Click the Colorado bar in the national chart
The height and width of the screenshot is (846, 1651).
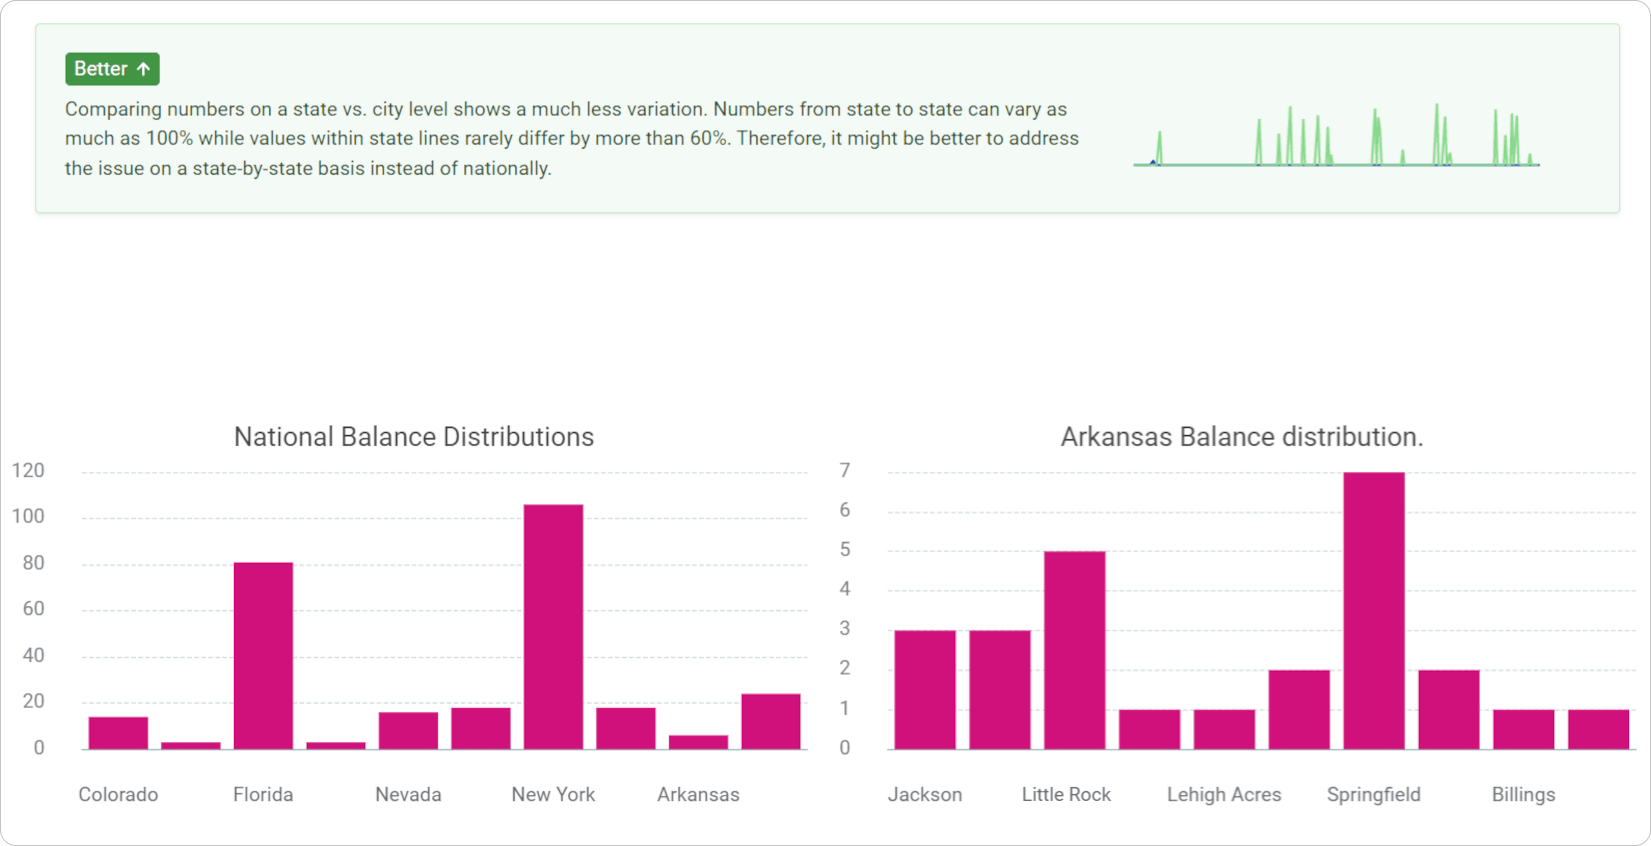click(118, 733)
